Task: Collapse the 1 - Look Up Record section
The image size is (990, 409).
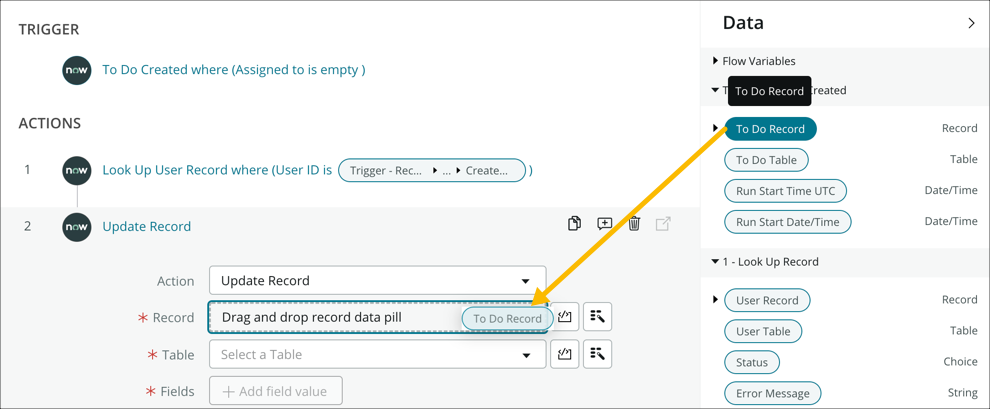Action: coord(715,262)
